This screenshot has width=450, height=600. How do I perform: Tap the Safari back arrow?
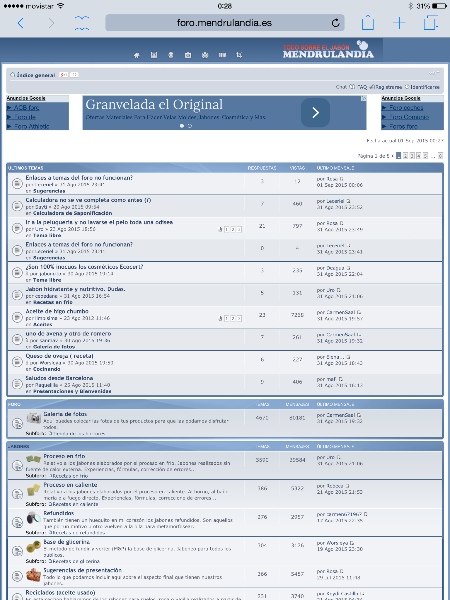(21, 23)
